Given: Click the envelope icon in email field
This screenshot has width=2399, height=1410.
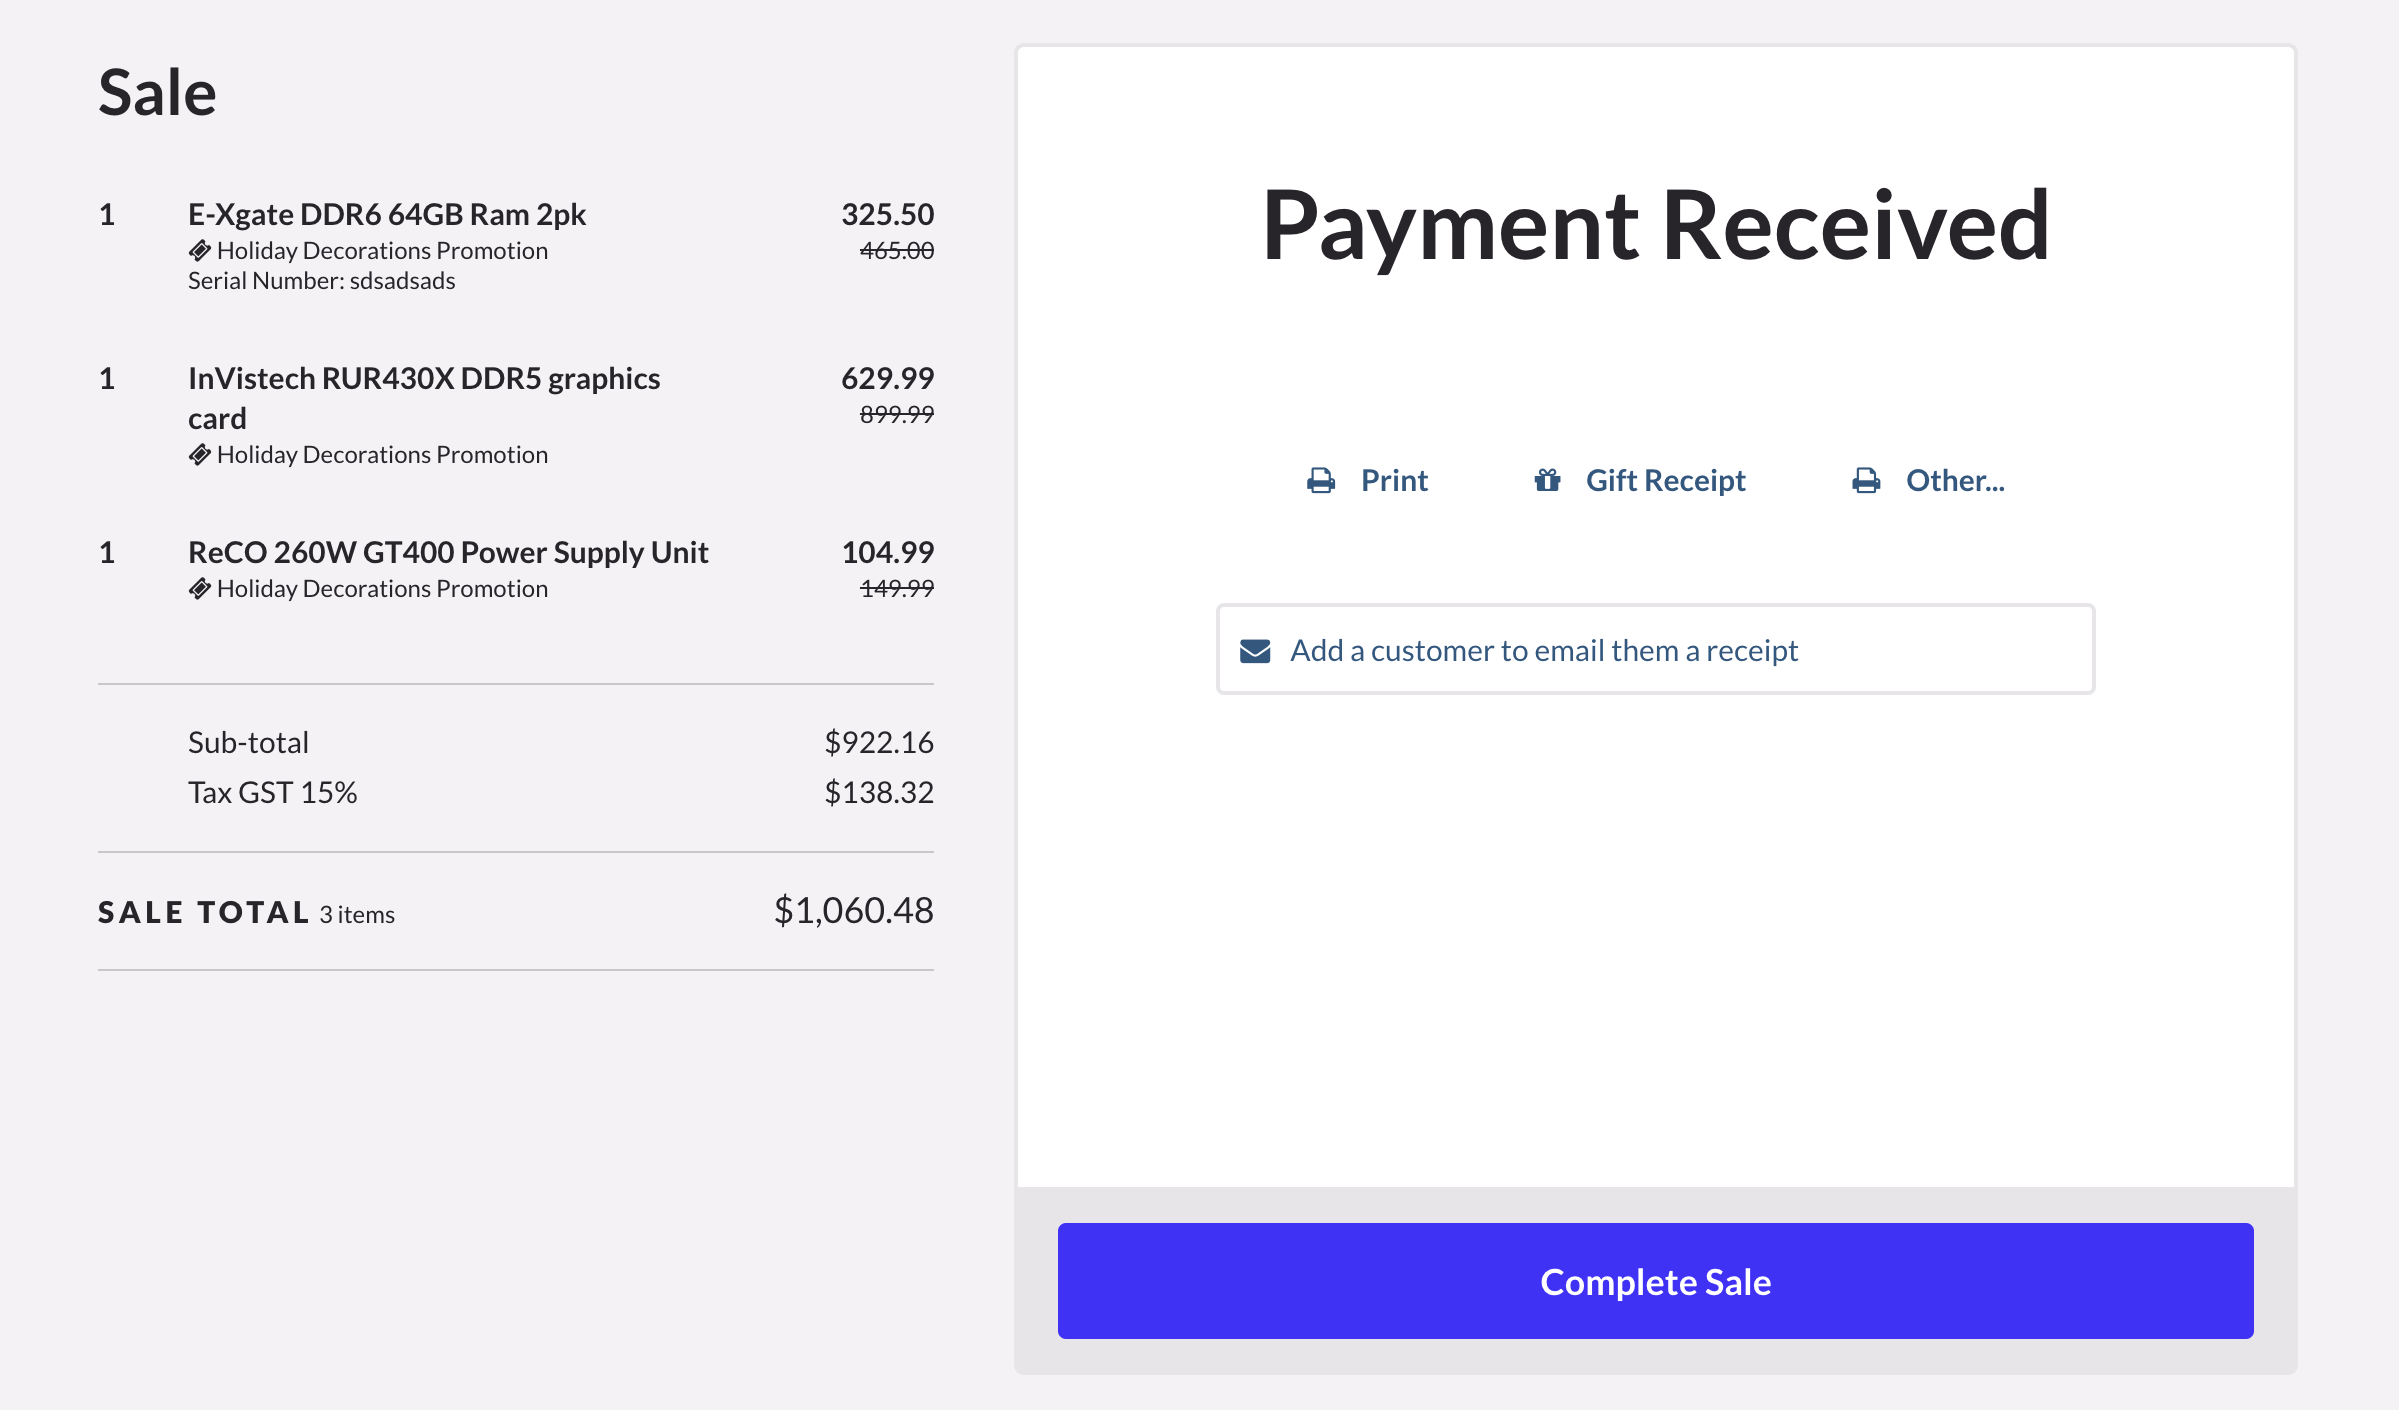Looking at the screenshot, I should pos(1255,651).
